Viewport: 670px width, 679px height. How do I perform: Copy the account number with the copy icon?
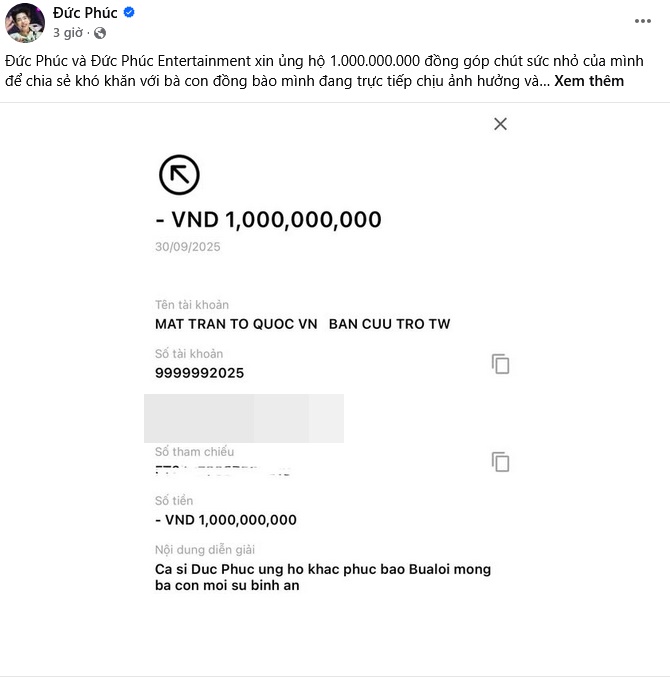[x=500, y=364]
